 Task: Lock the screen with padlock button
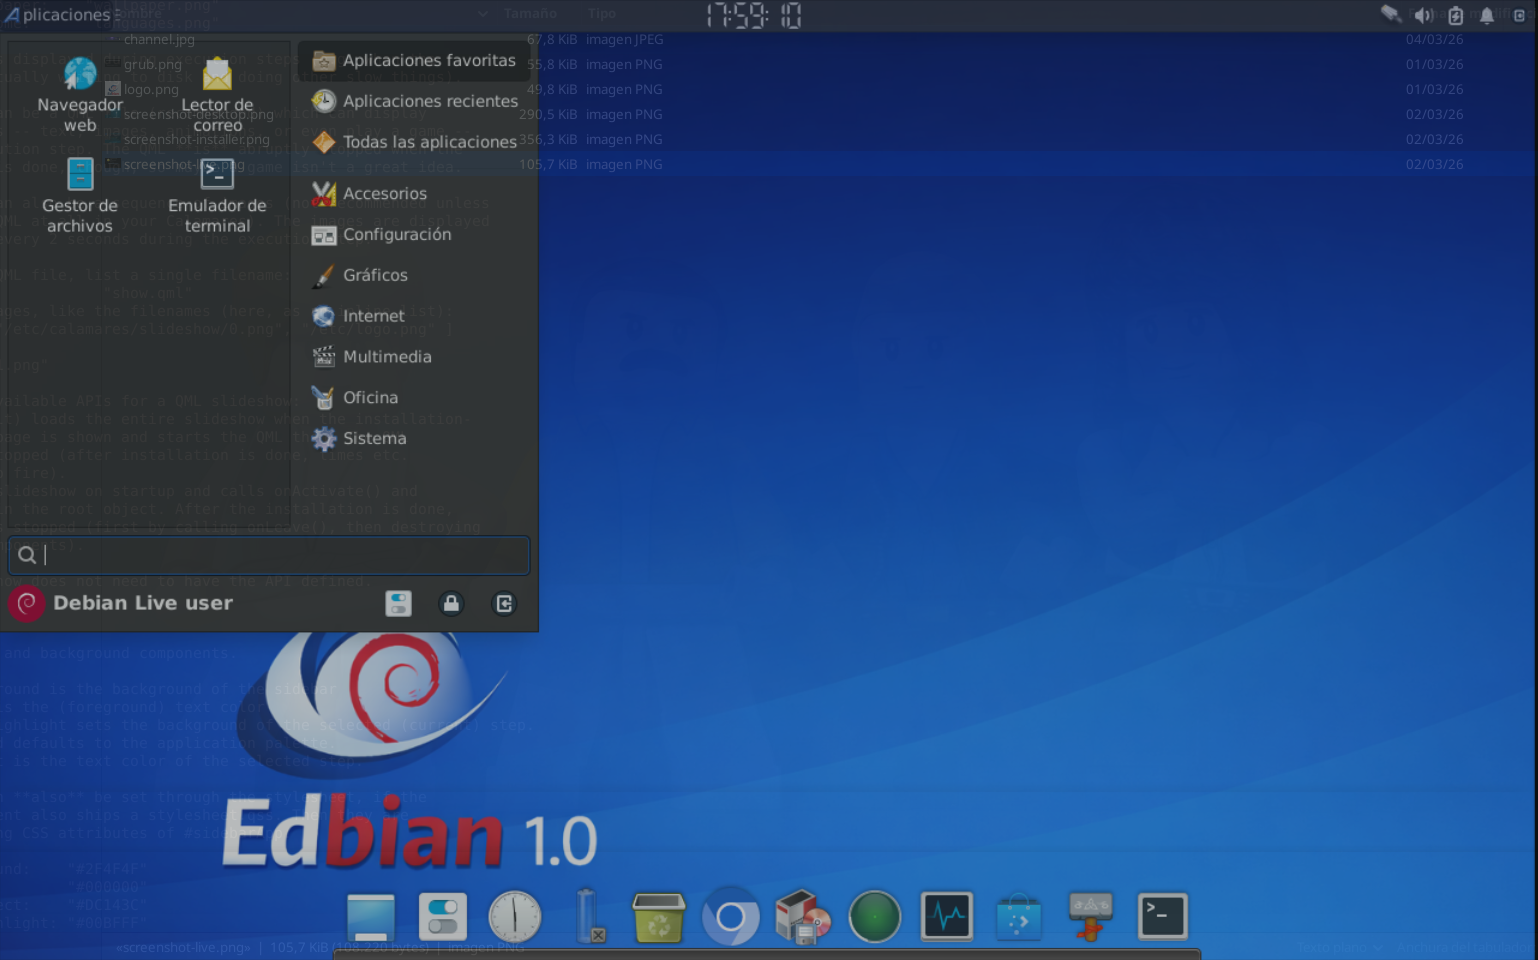point(451,603)
